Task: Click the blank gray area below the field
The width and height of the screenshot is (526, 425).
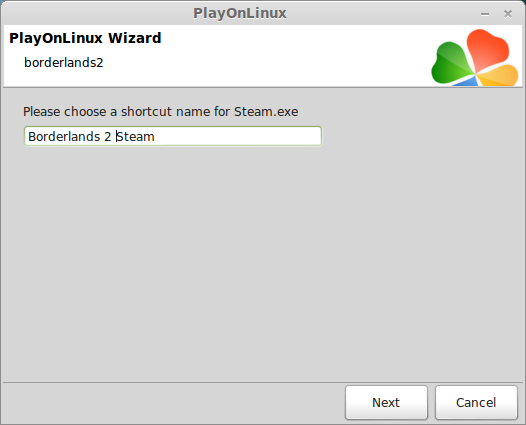Action: tap(263, 262)
